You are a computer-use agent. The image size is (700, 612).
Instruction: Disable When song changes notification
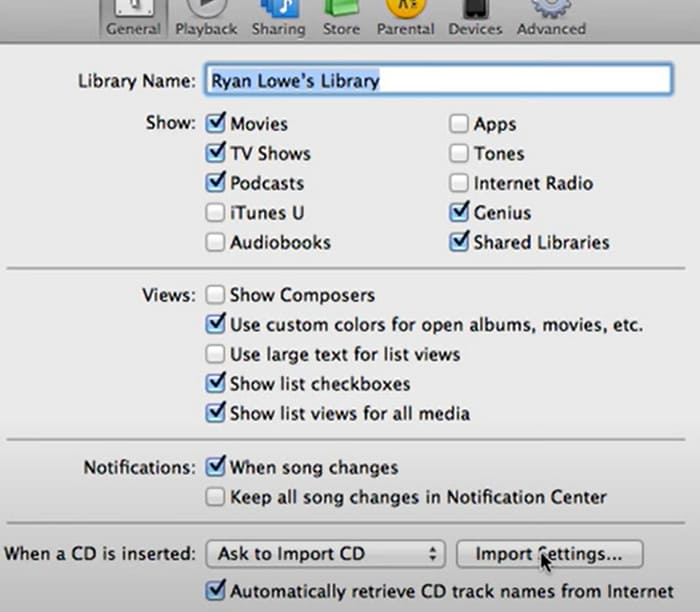pos(215,467)
